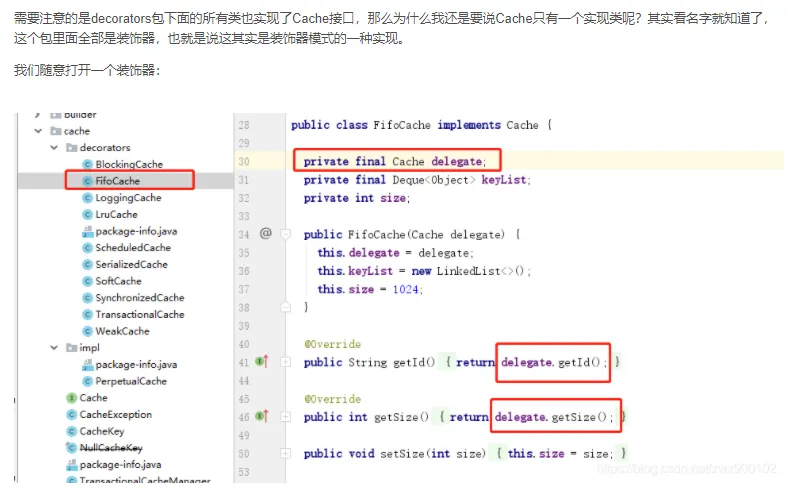This screenshot has width=798, height=504.
Task: Click the class icon beside SoftCache
Action: pyautogui.click(x=88, y=281)
